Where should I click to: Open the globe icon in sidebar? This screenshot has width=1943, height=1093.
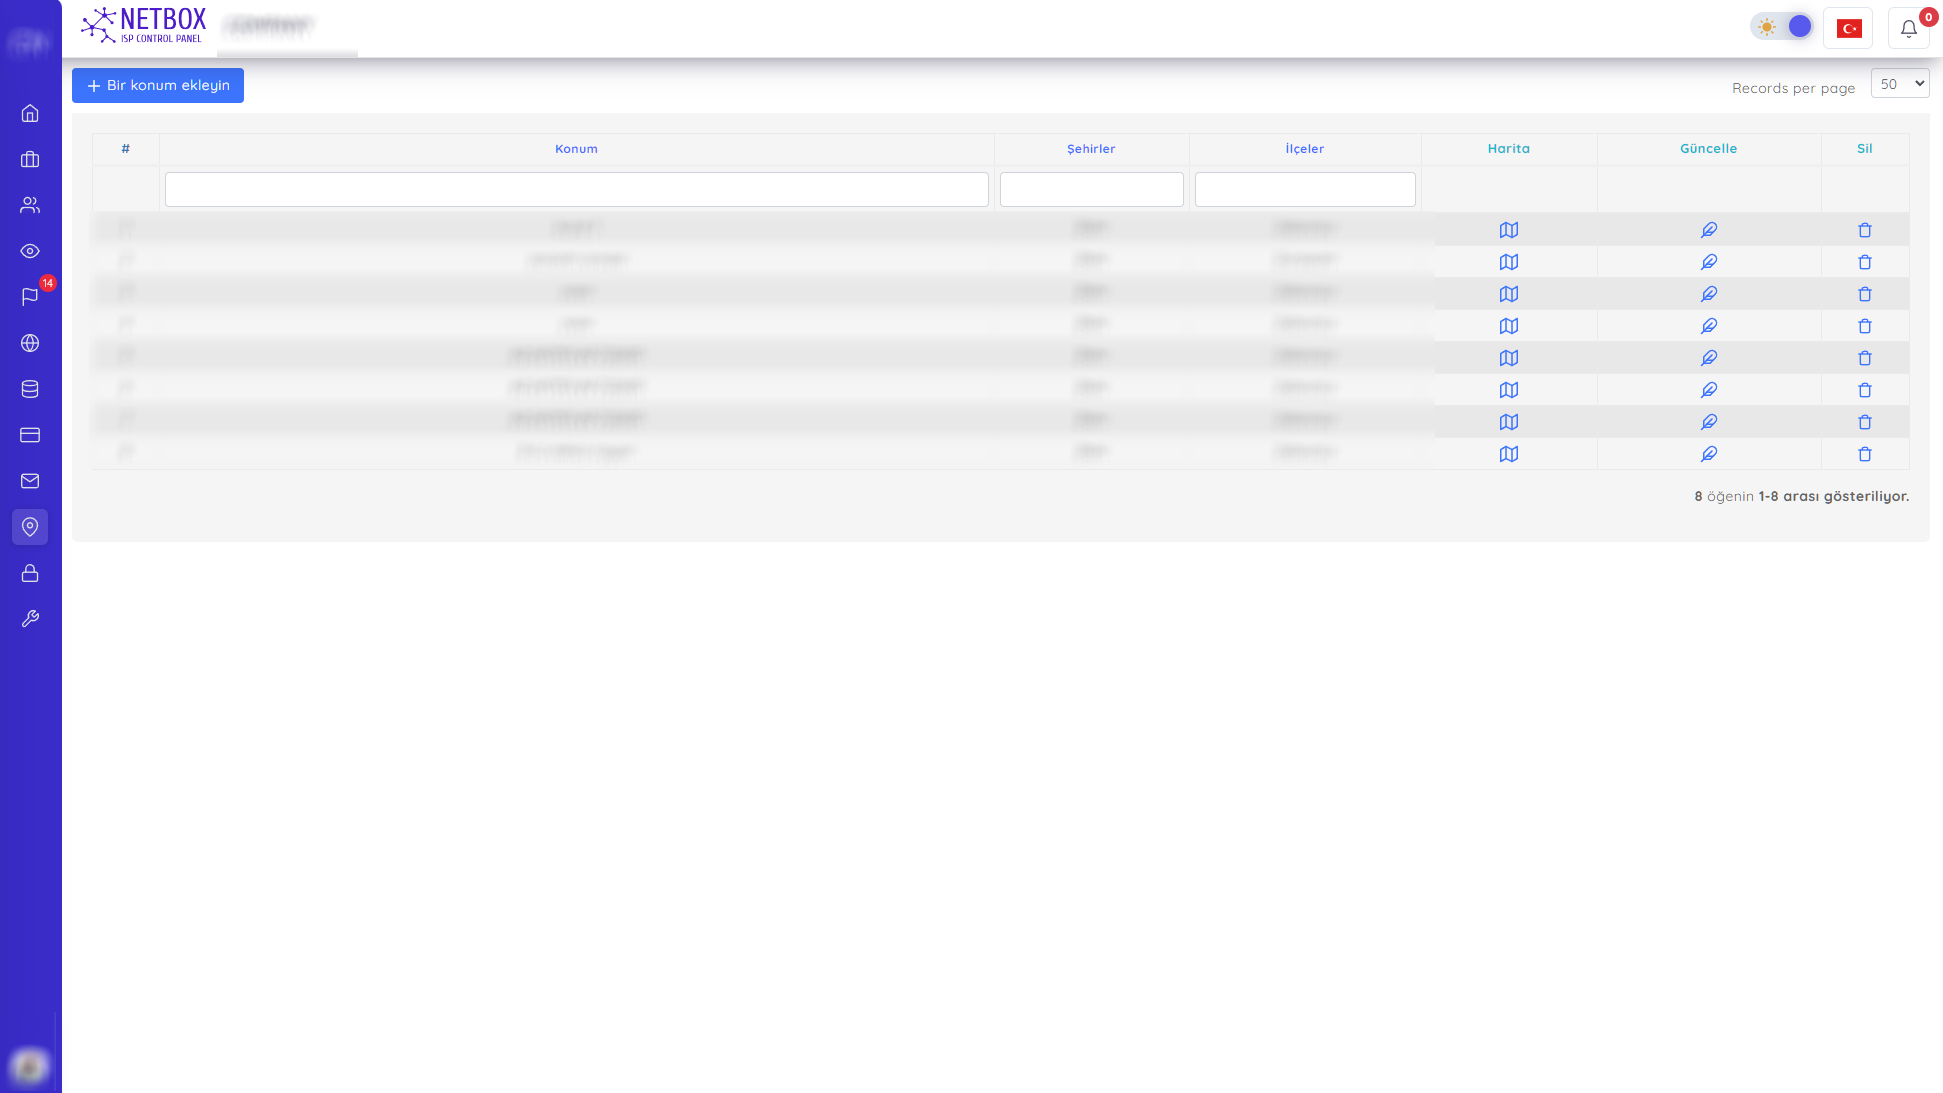(30, 343)
